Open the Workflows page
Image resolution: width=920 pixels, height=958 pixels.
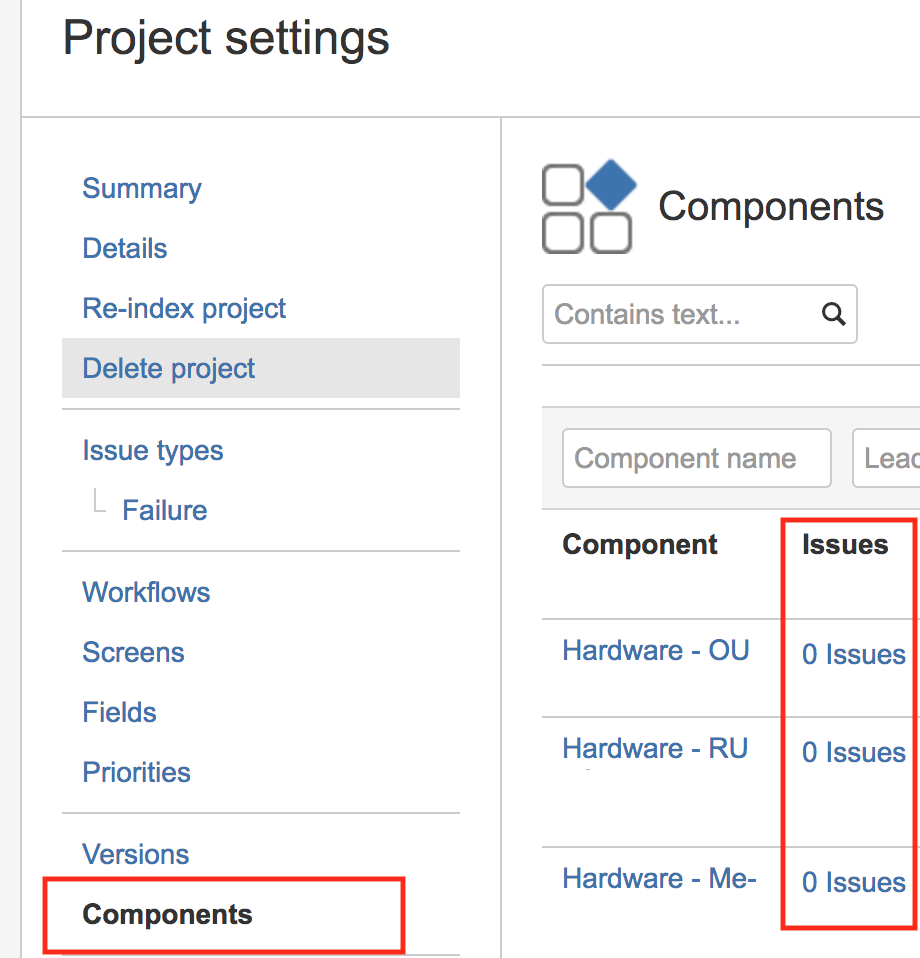(146, 593)
